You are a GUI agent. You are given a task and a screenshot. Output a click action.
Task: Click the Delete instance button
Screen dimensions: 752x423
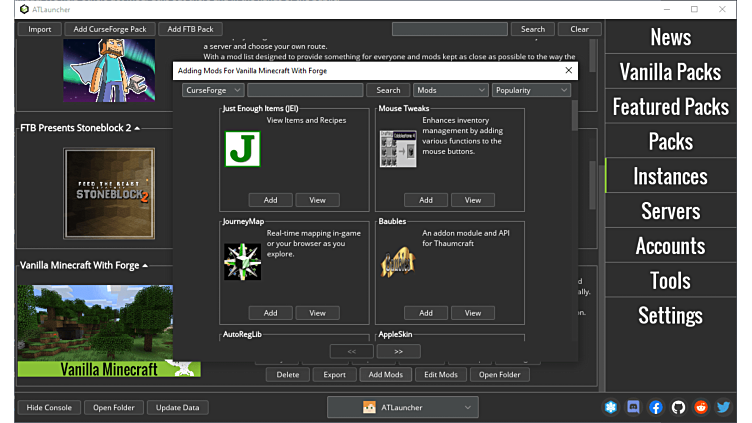click(288, 375)
